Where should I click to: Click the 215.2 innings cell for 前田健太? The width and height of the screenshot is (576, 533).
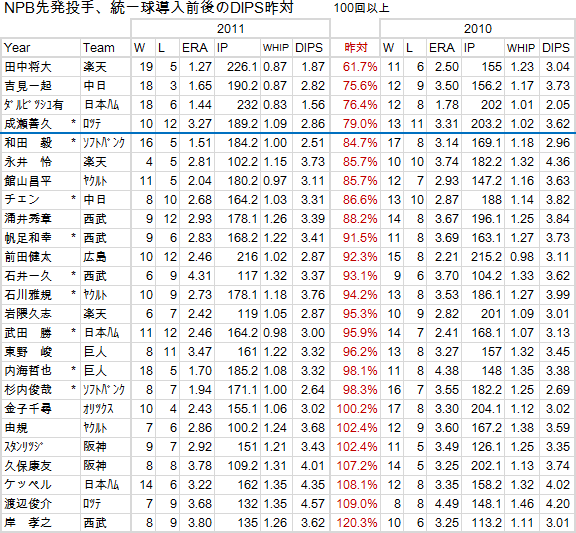pos(483,257)
